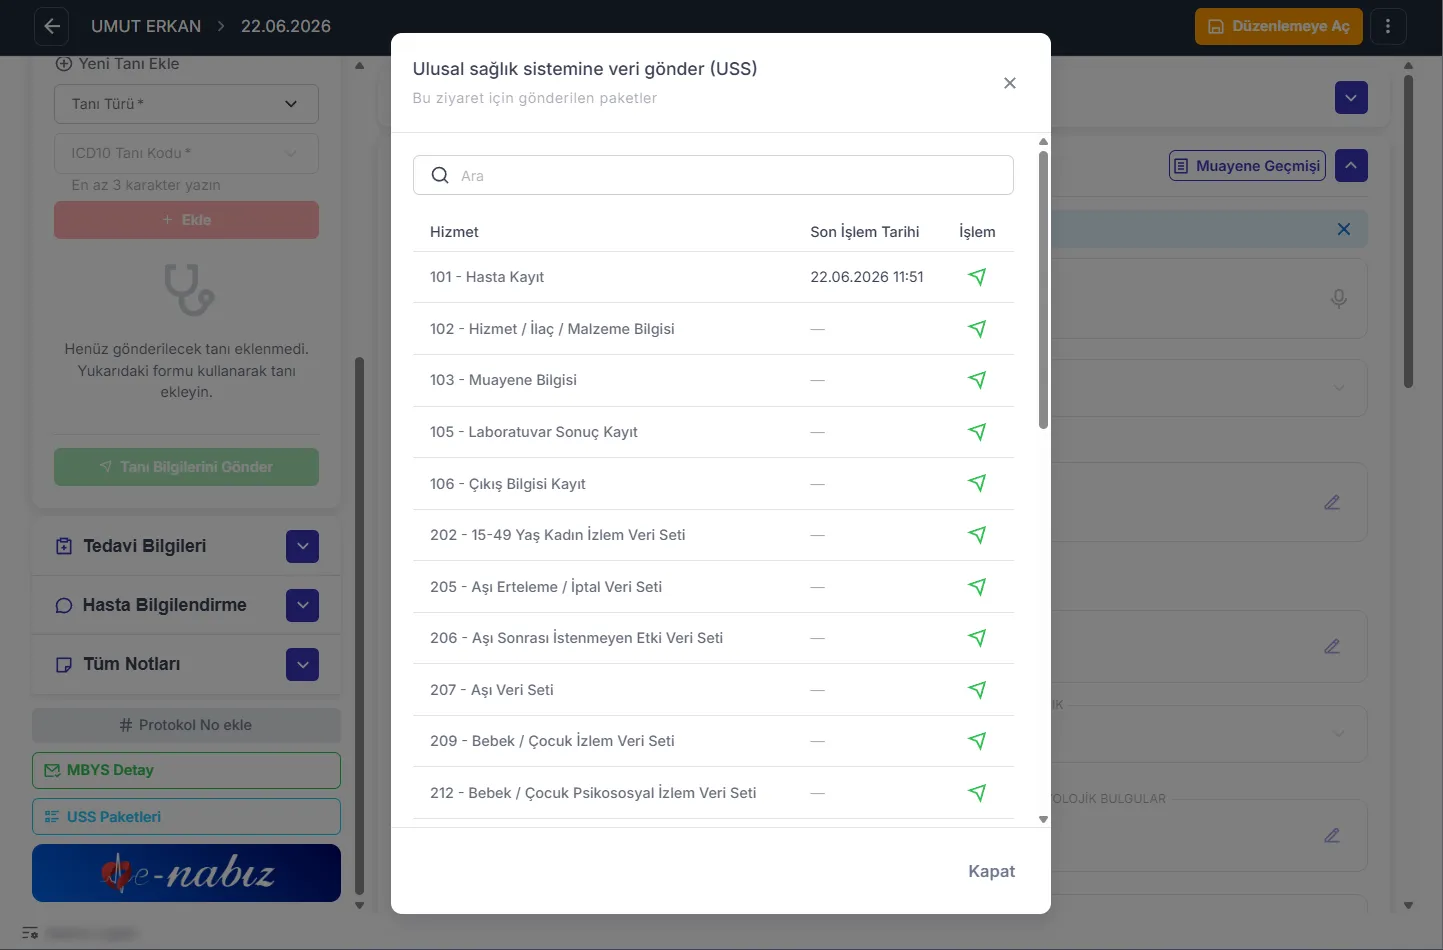This screenshot has height=950, width=1443.
Task: Click the Düzenlemeye Aç button
Action: 1279,26
